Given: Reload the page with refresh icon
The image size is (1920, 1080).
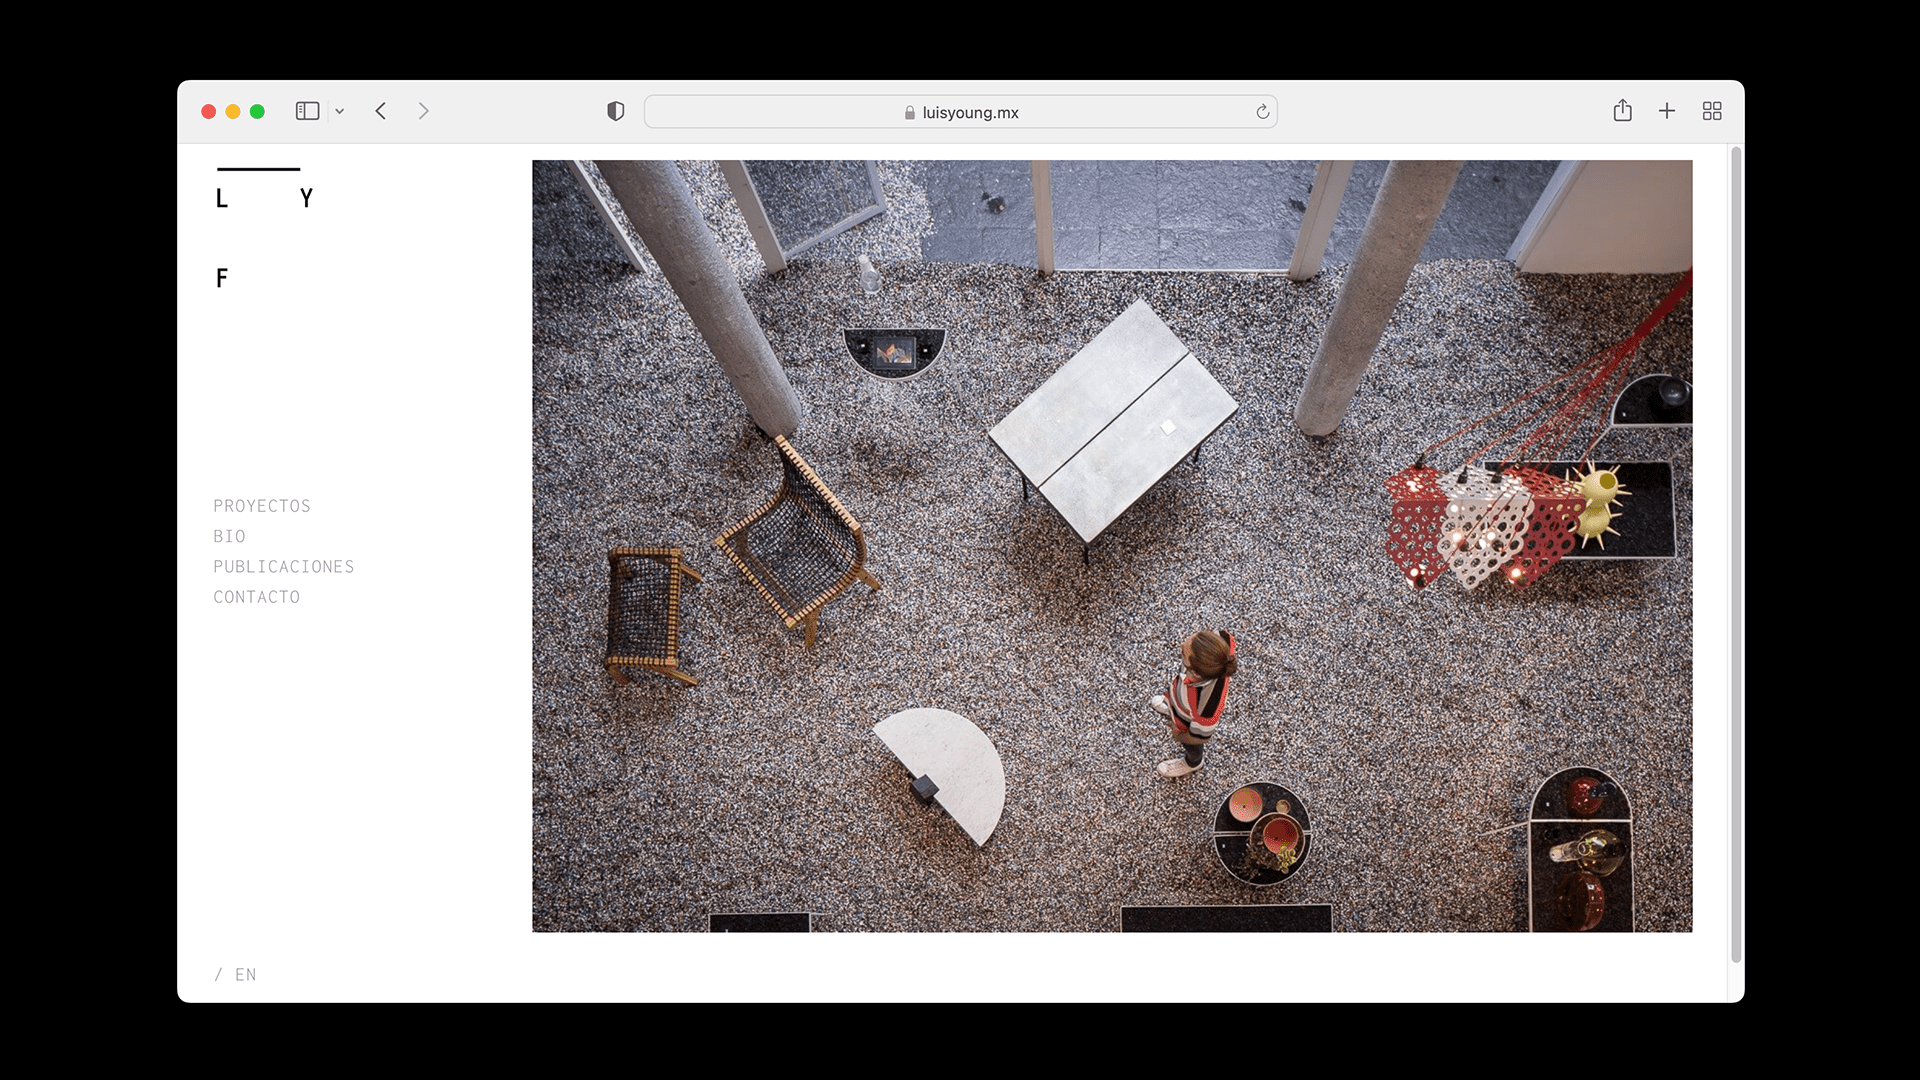Looking at the screenshot, I should 1263,112.
